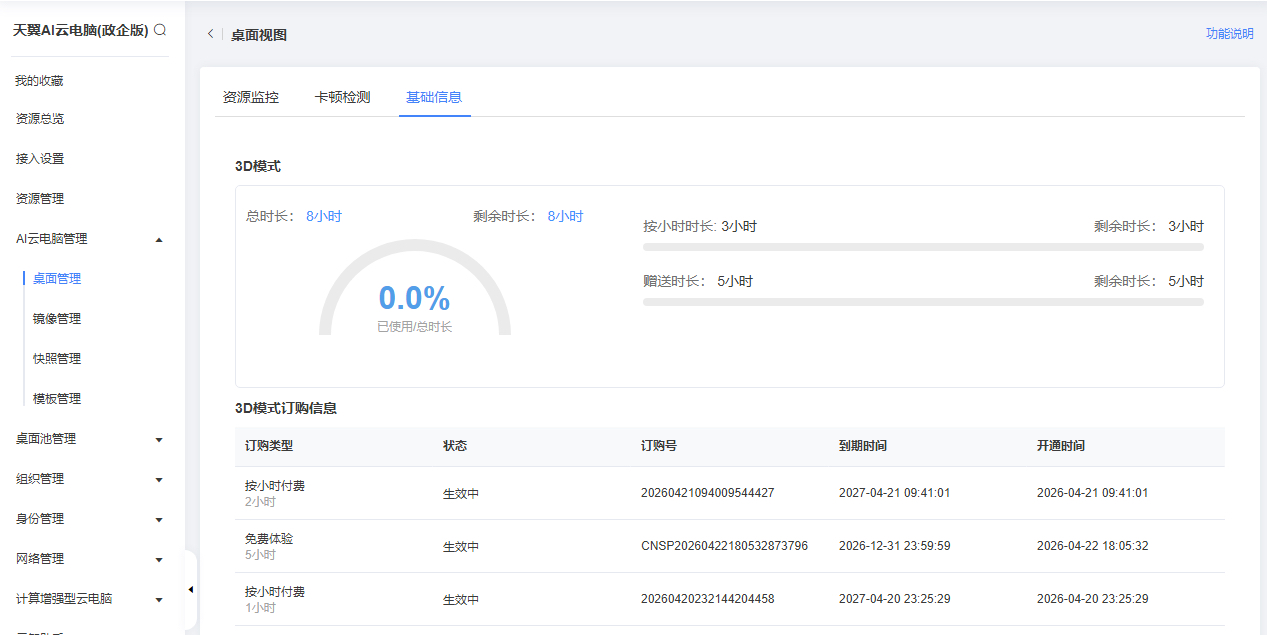
Task: Go to 资源总览 in the sidebar
Action: 39,119
